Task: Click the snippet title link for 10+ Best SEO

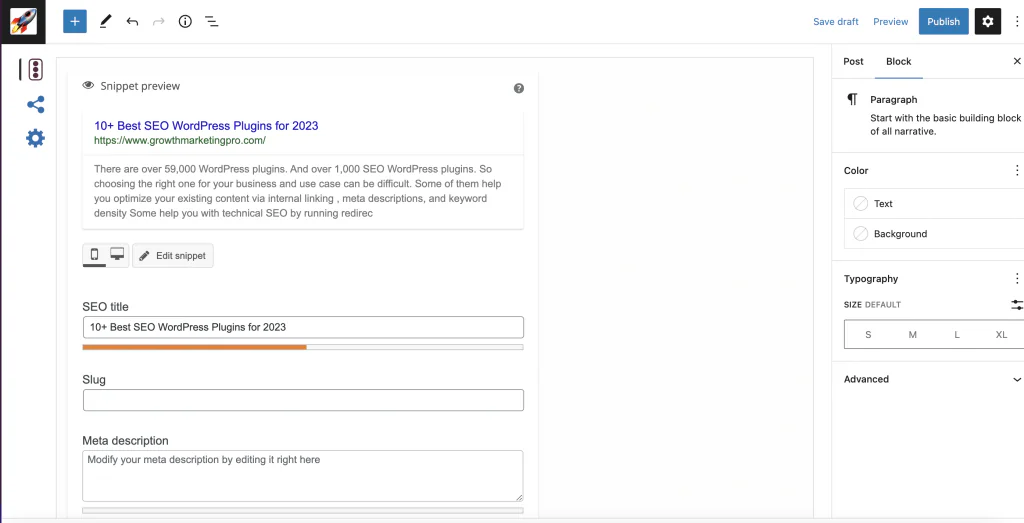Action: [x=206, y=125]
